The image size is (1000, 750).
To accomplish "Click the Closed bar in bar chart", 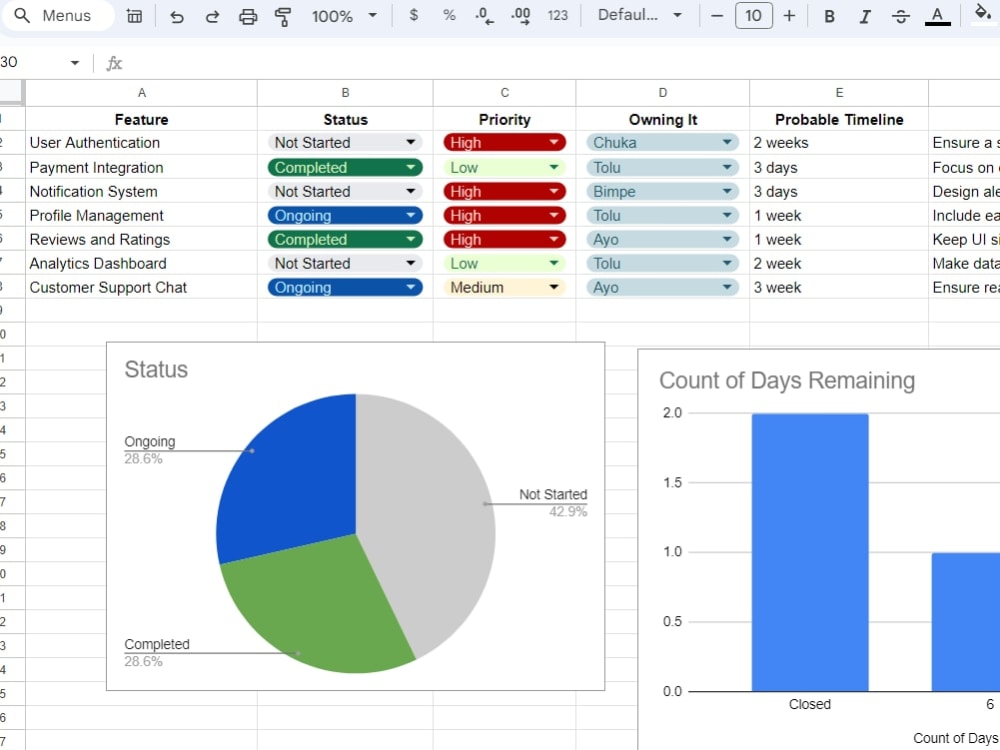I will tap(810, 552).
